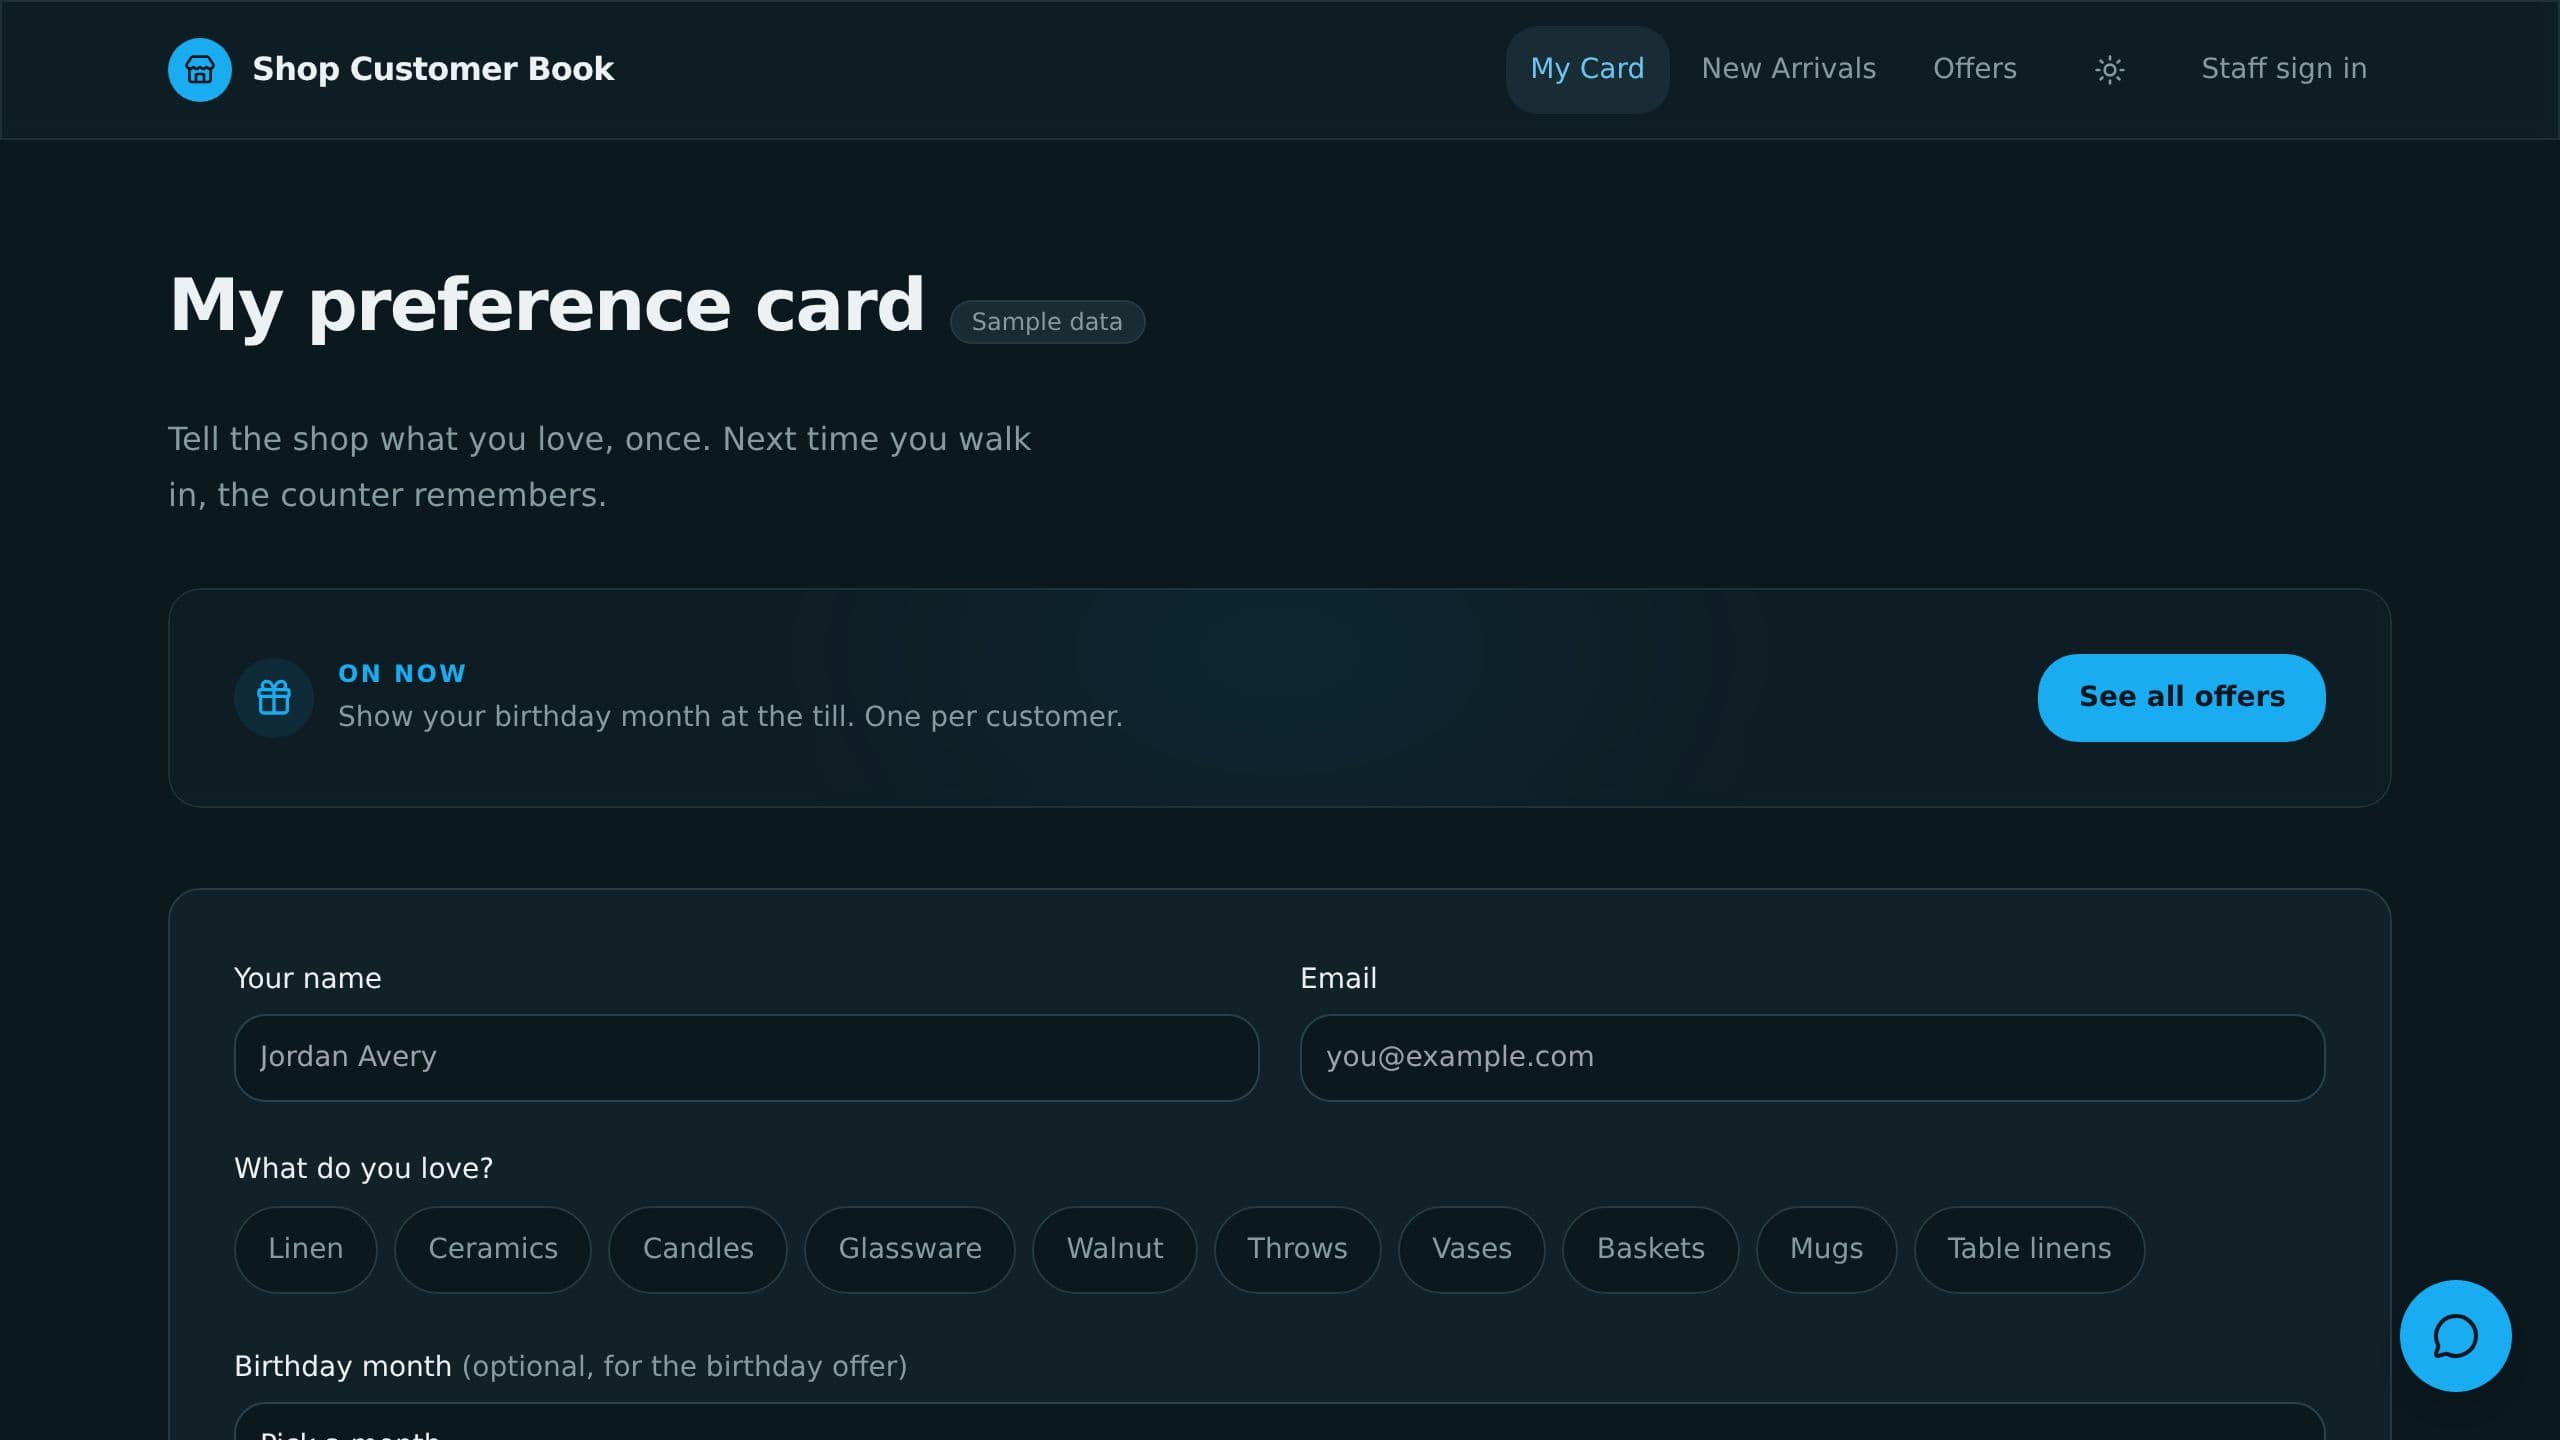Click the birthday month offer description text
Screen dimensions: 2560x1440
730,717
